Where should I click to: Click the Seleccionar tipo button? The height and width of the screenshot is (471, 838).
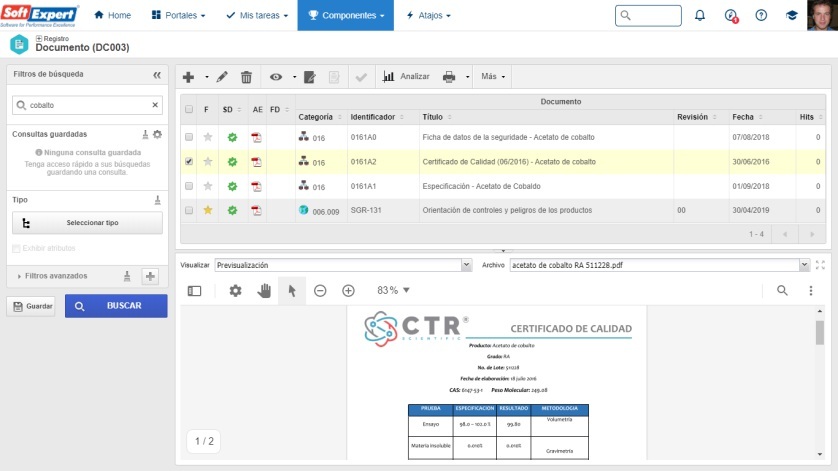tap(85, 223)
